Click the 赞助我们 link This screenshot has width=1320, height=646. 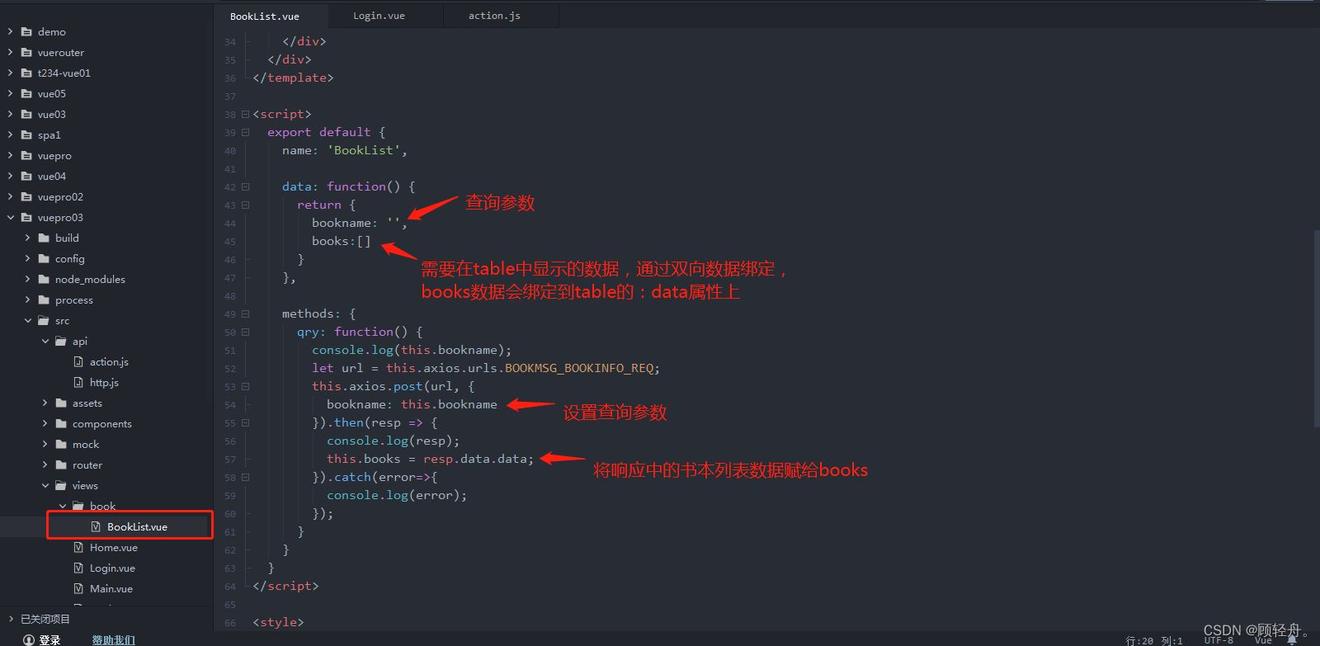[x=113, y=640]
